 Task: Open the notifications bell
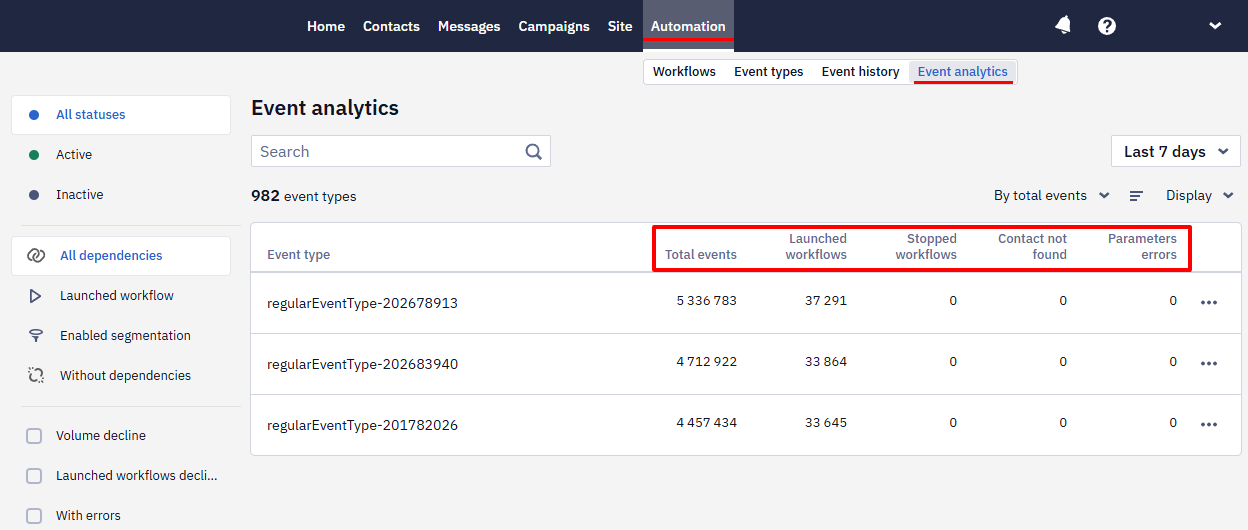click(1063, 26)
